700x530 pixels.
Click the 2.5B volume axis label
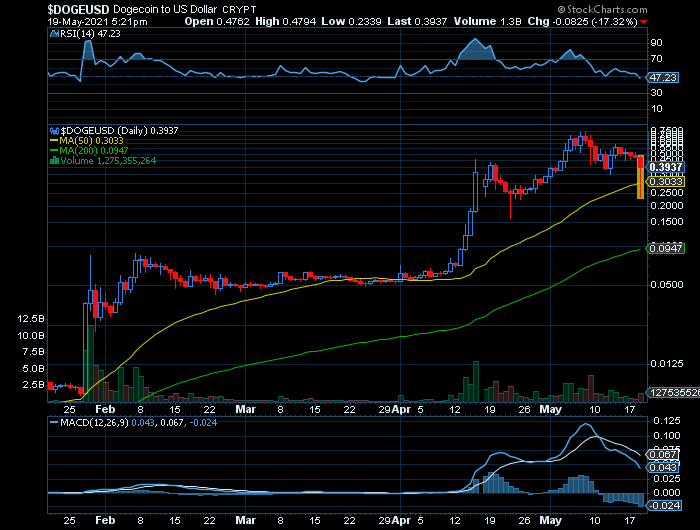click(x=33, y=385)
